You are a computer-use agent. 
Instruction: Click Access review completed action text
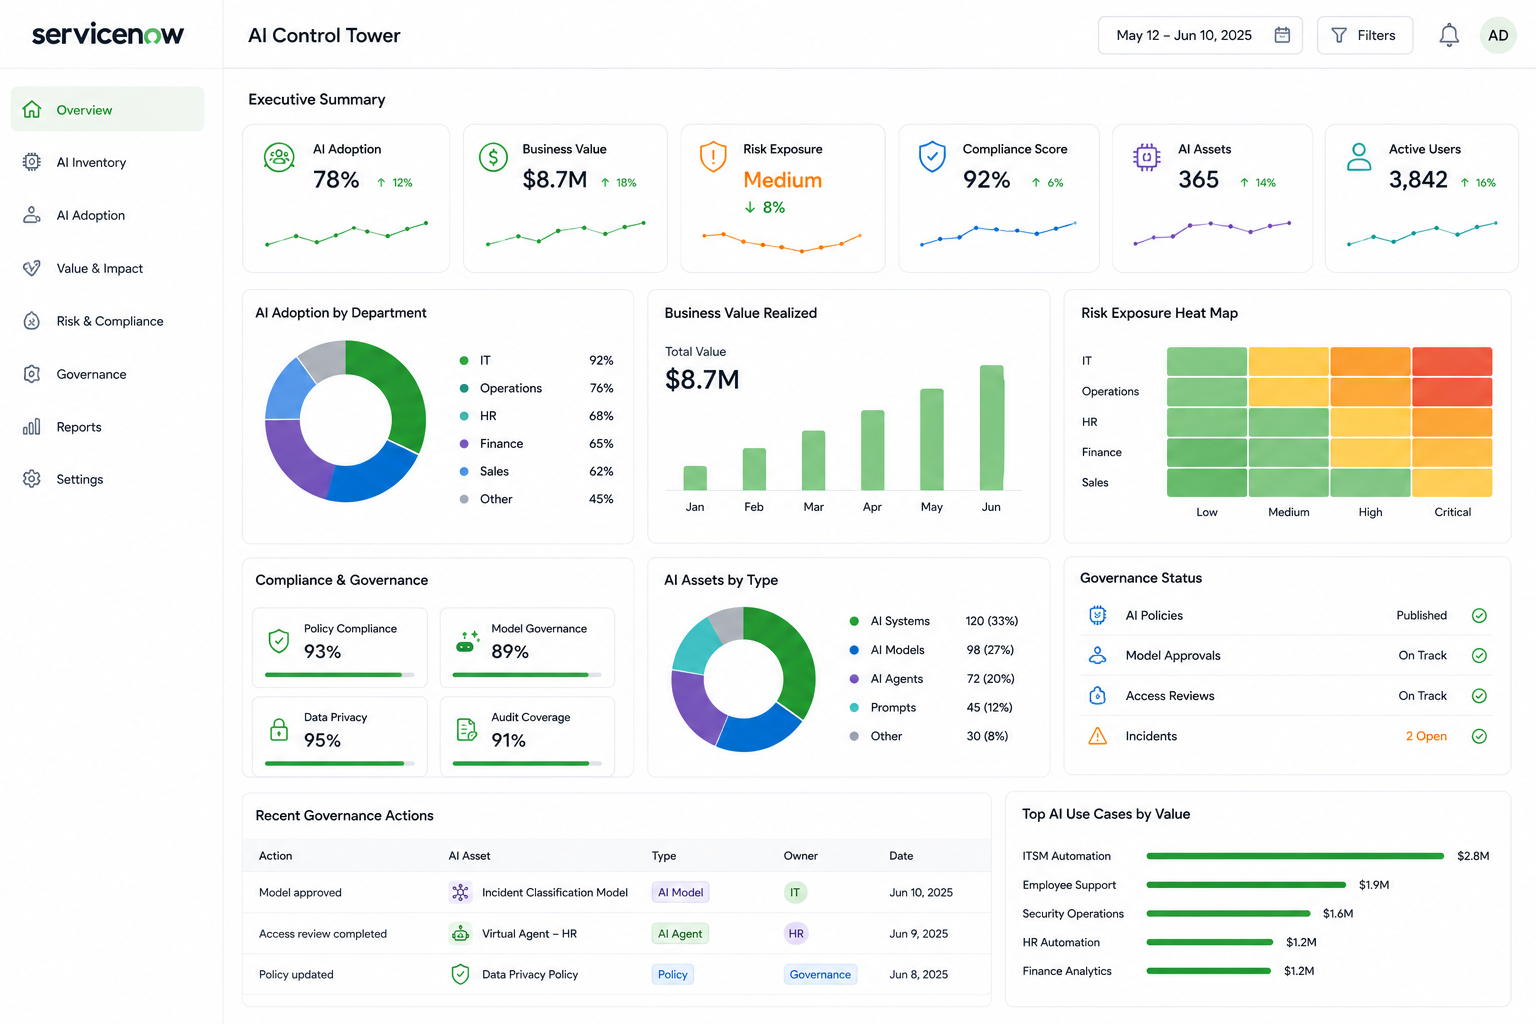point(323,933)
